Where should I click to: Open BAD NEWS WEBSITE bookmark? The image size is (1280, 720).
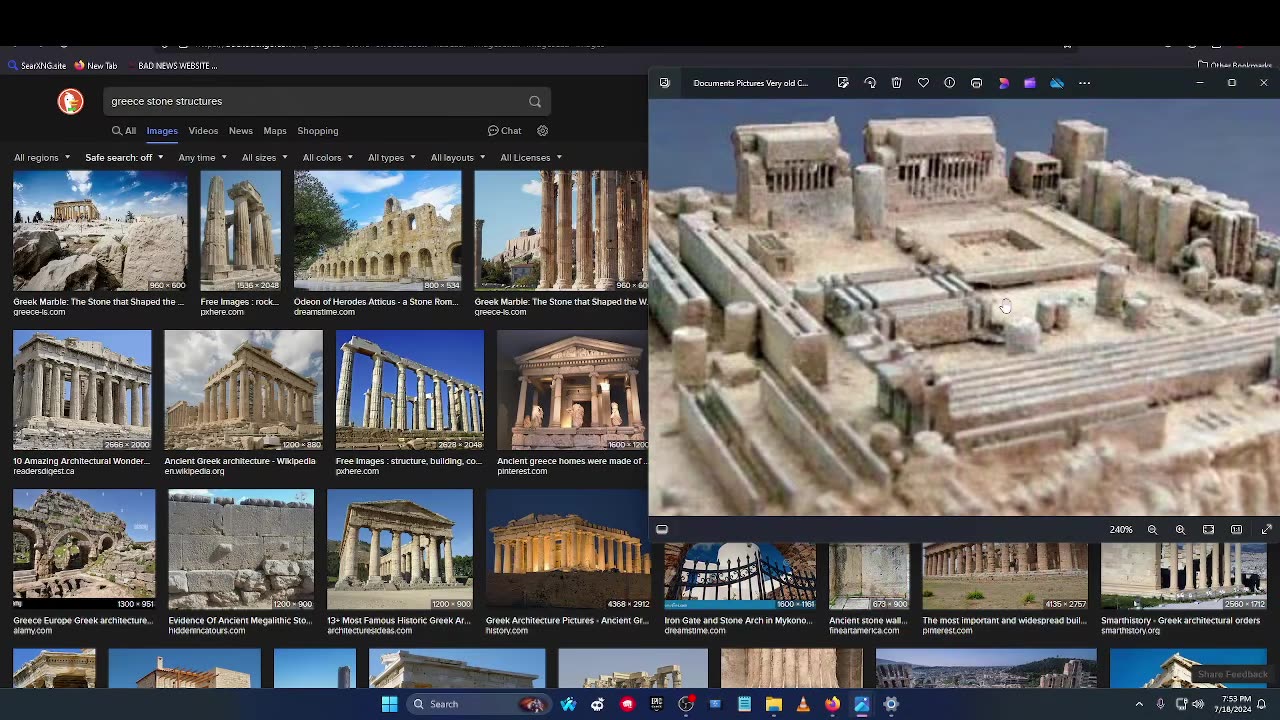pyautogui.click(x=171, y=66)
